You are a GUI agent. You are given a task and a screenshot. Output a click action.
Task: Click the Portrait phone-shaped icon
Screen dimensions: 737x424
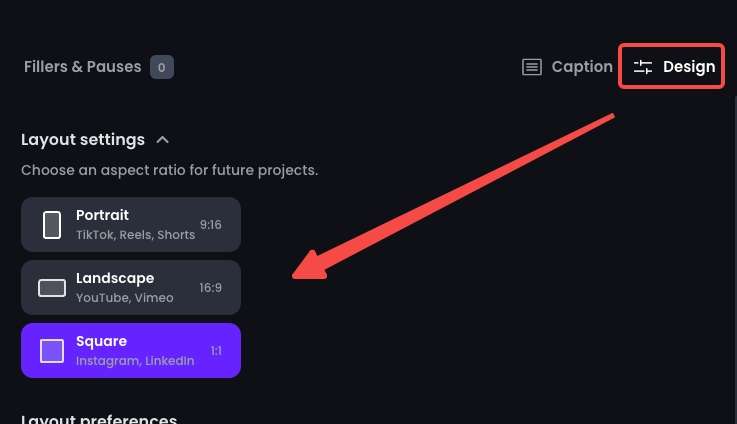pos(52,225)
